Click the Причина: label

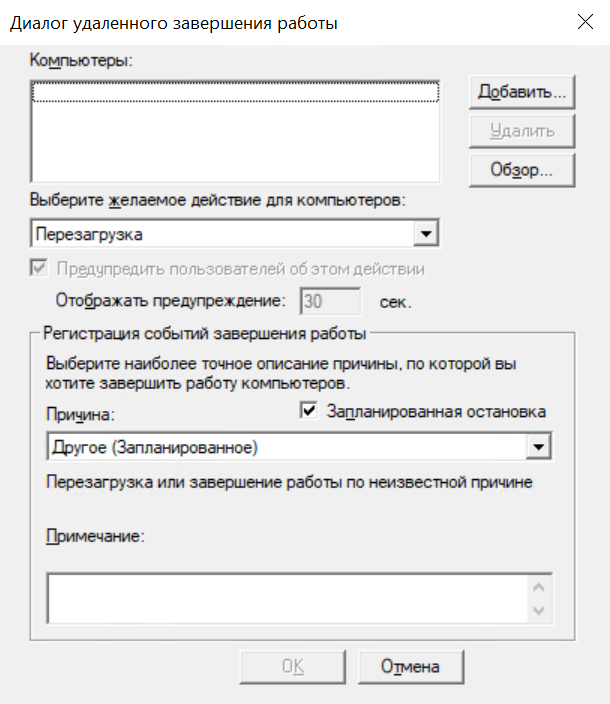coord(80,412)
